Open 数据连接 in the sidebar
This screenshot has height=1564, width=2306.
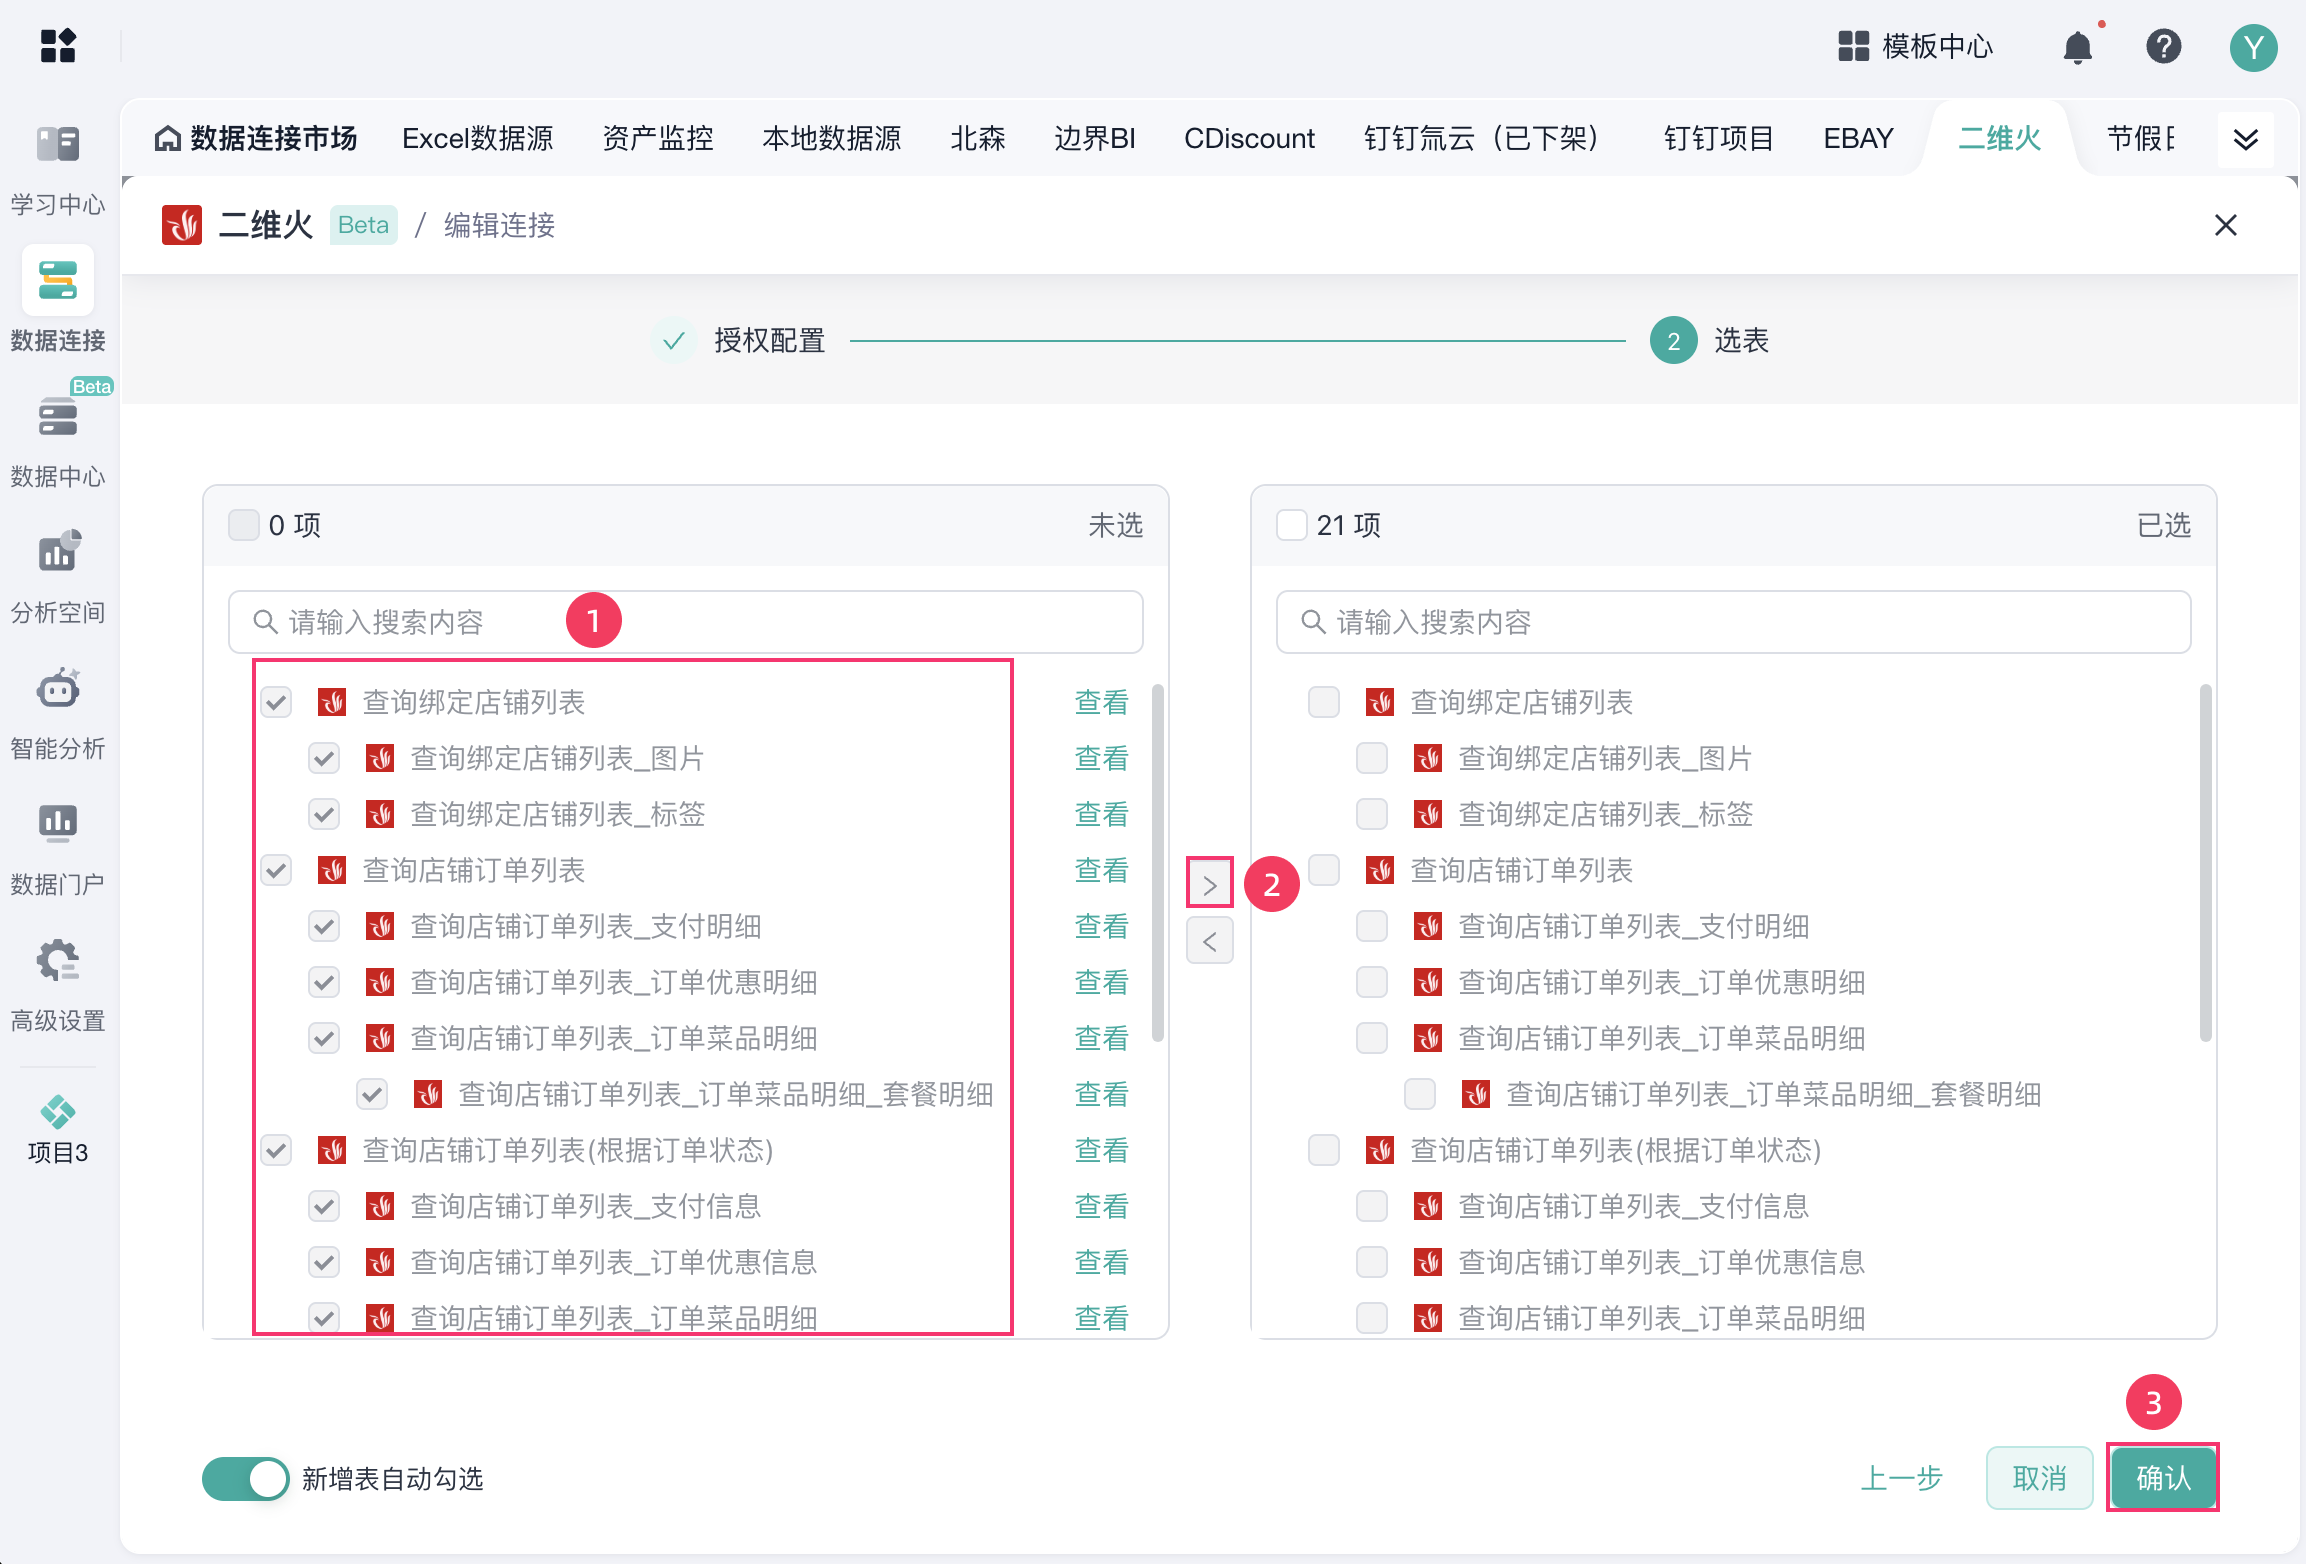58,300
